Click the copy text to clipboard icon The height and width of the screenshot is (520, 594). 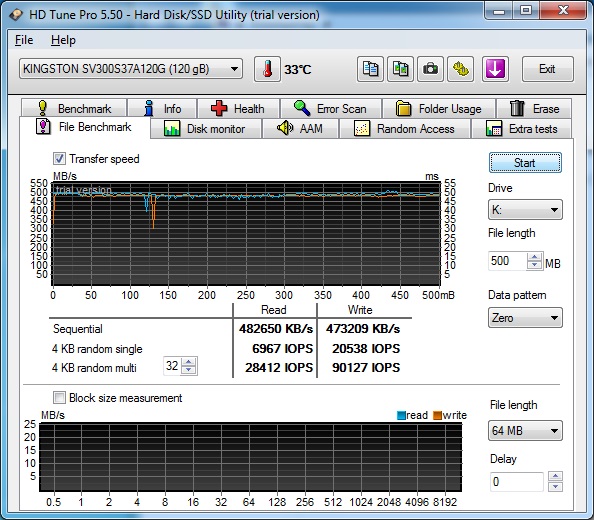(370, 69)
